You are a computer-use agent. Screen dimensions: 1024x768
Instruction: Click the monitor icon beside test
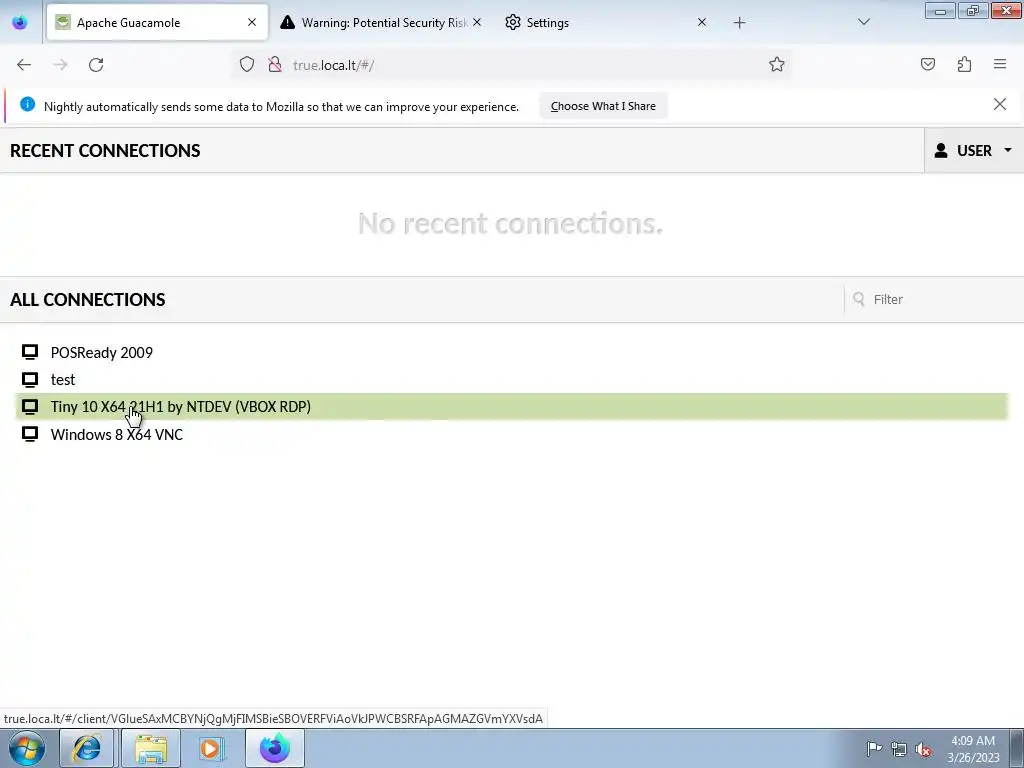(30, 379)
